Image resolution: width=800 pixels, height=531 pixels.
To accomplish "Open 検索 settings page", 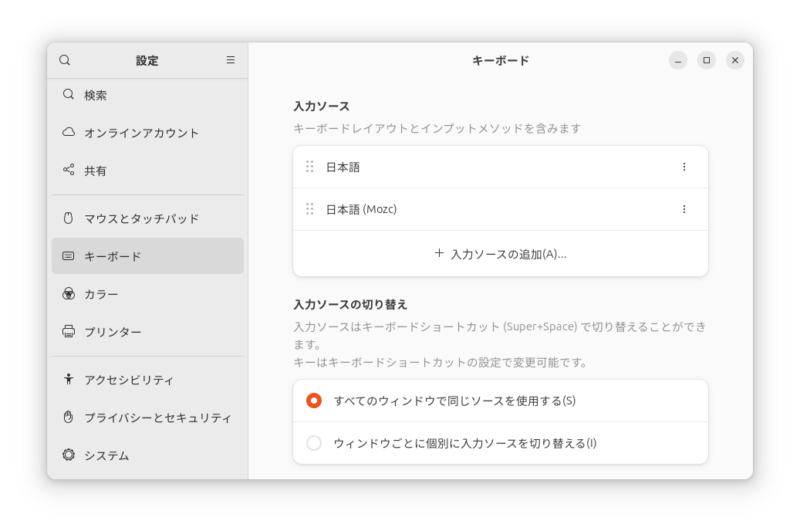I will (x=147, y=95).
